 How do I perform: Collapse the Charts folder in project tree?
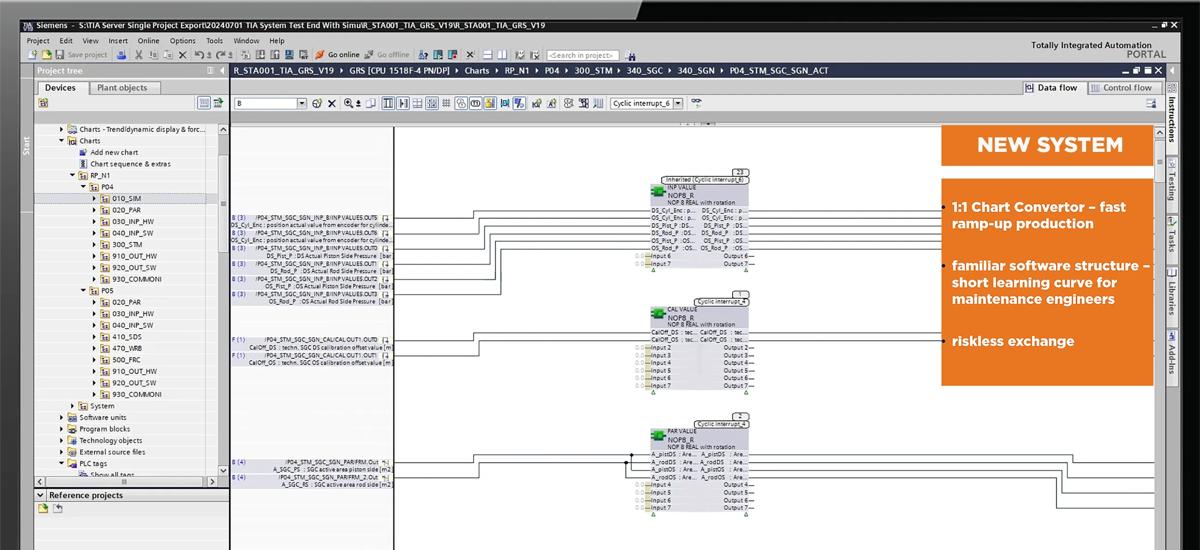pyautogui.click(x=61, y=141)
